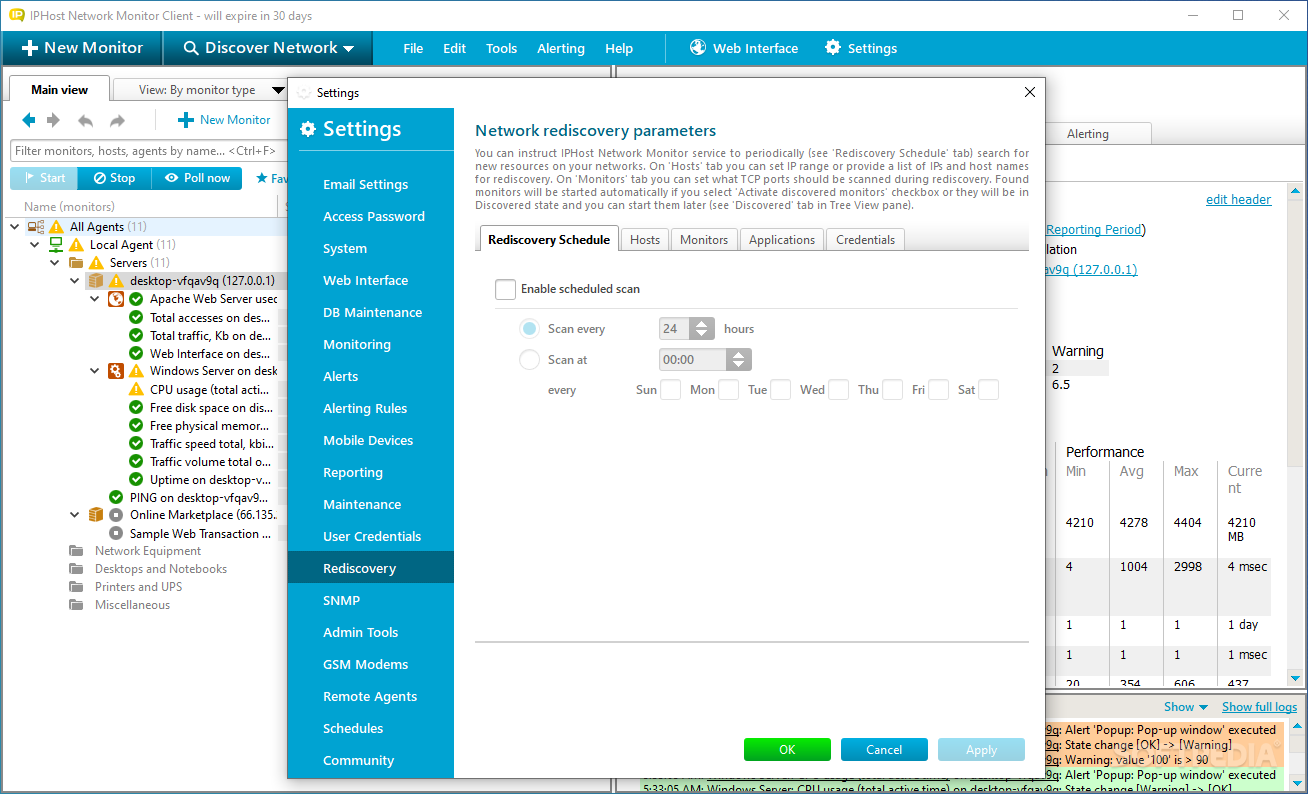
Task: Click the back navigation arrow in main view
Action: click(28, 120)
